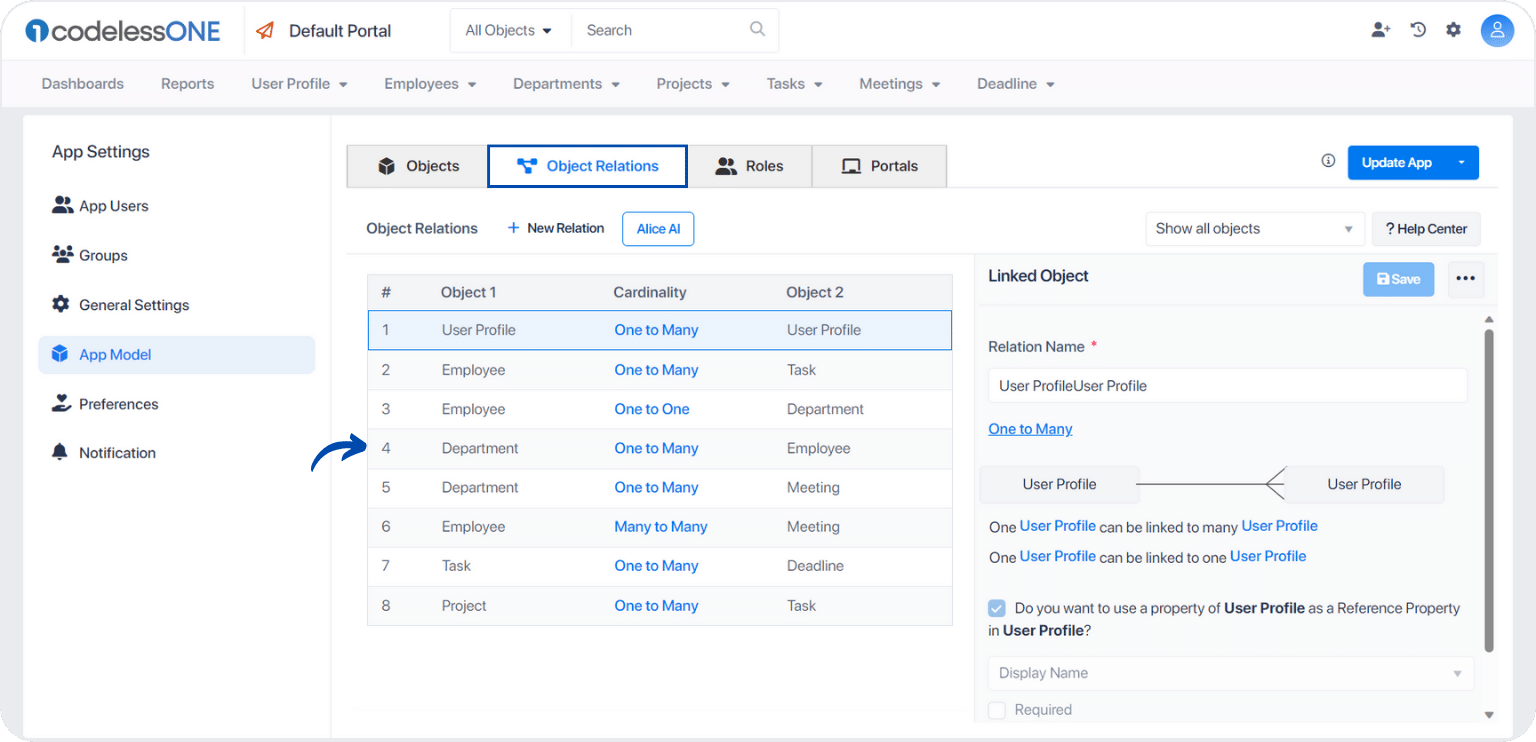Expand the Display Name dropdown
Image resolution: width=1536 pixels, height=742 pixels.
click(1231, 673)
